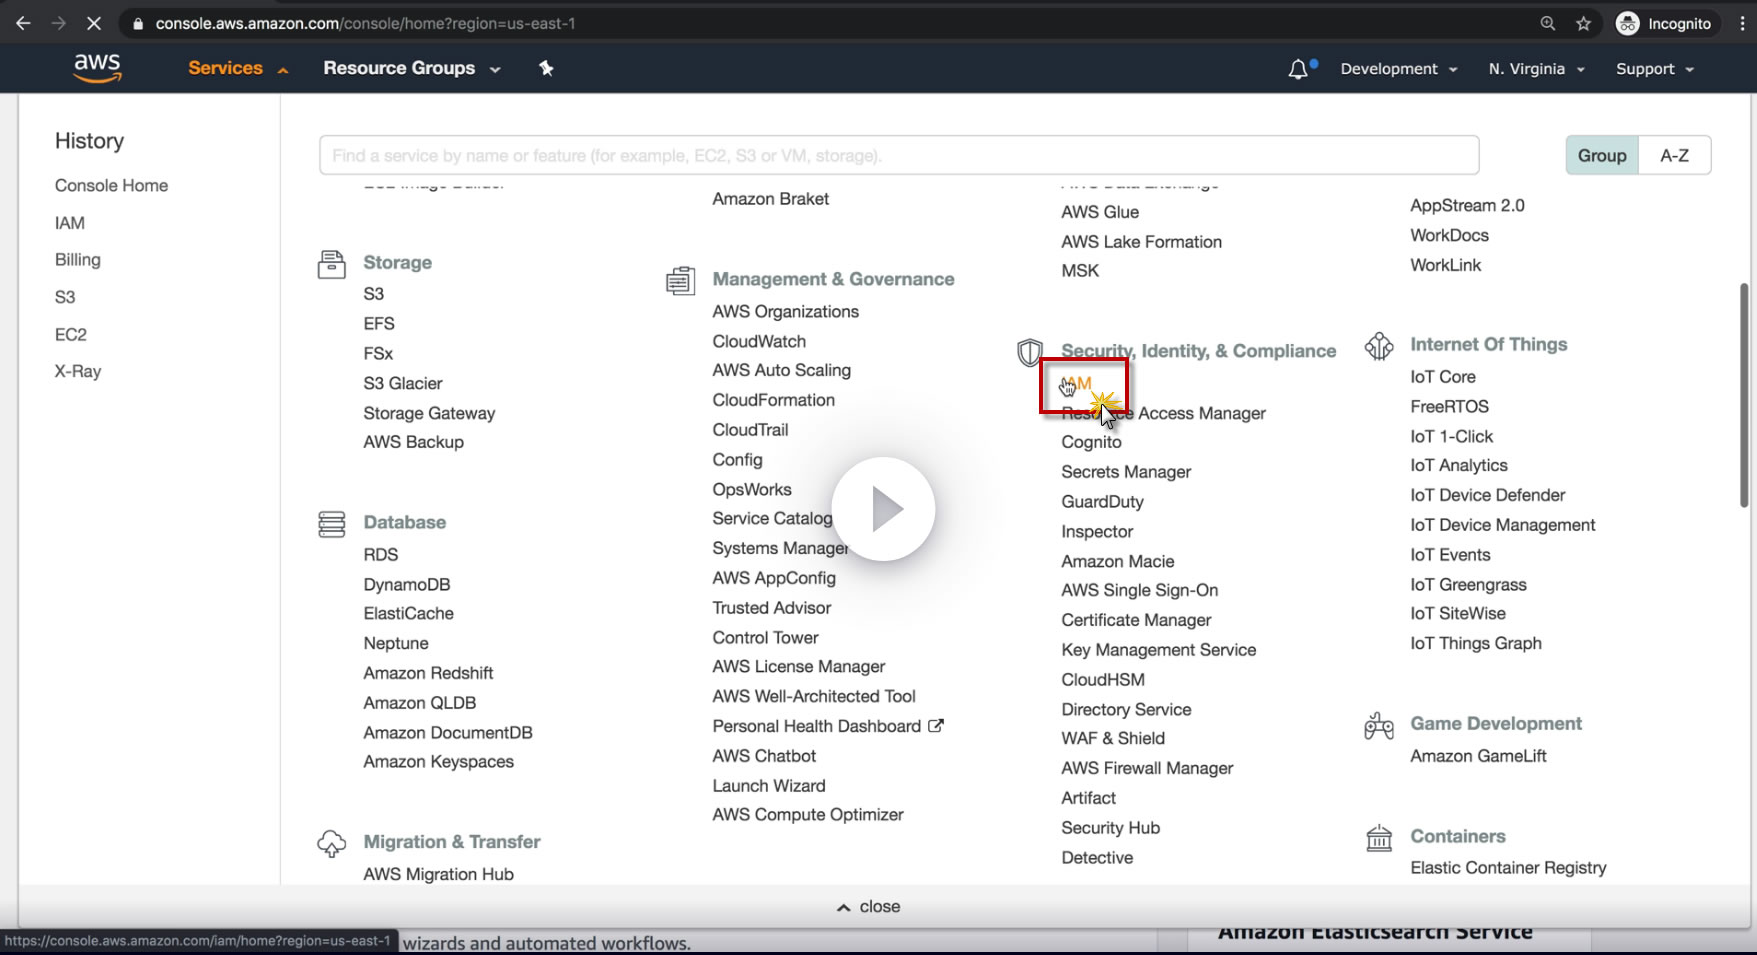Open CloudFormation service
Viewport: 1757px width, 955px height.
click(x=774, y=400)
